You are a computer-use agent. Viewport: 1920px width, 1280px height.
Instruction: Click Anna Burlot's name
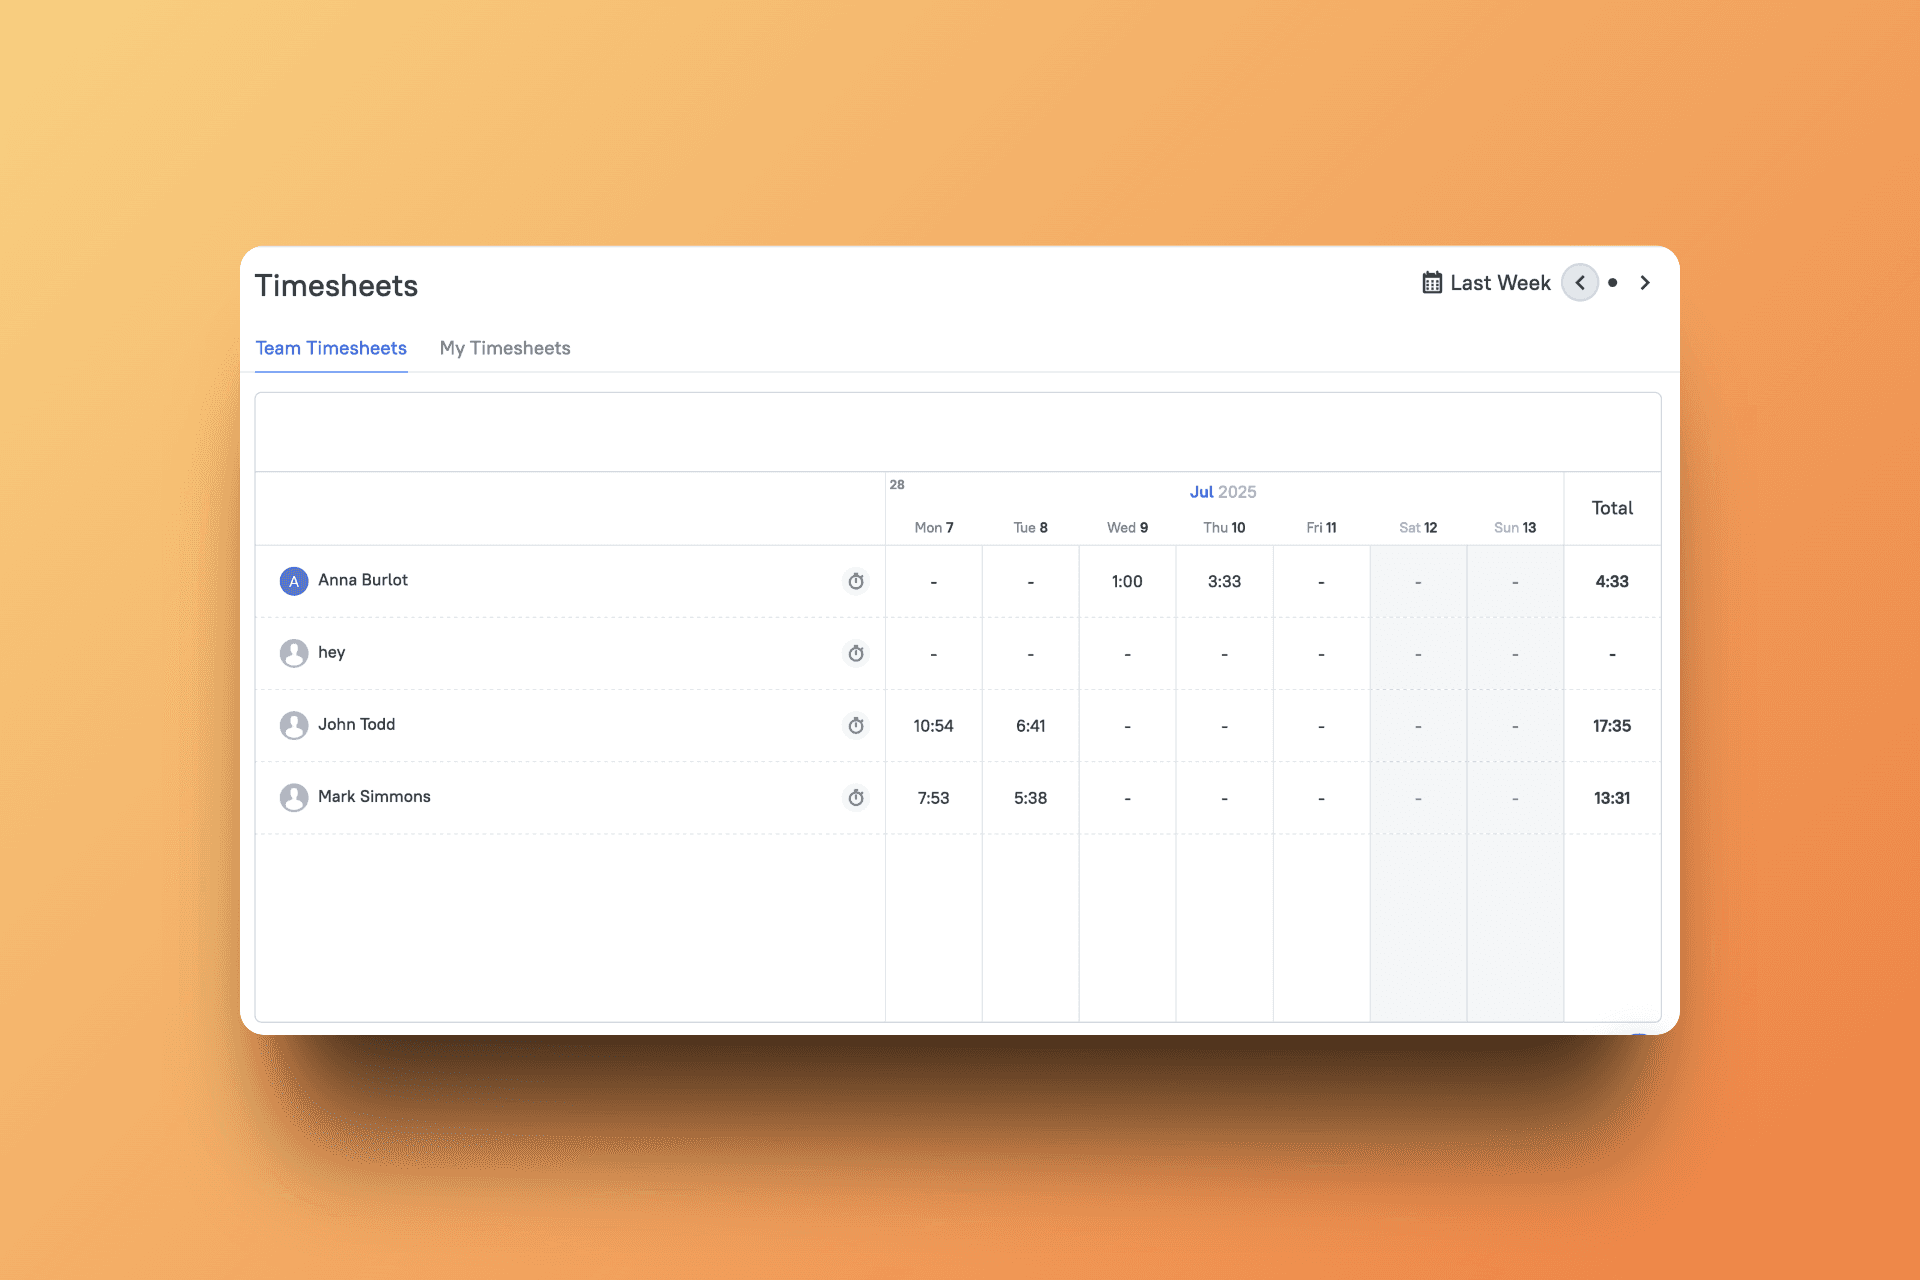362,581
